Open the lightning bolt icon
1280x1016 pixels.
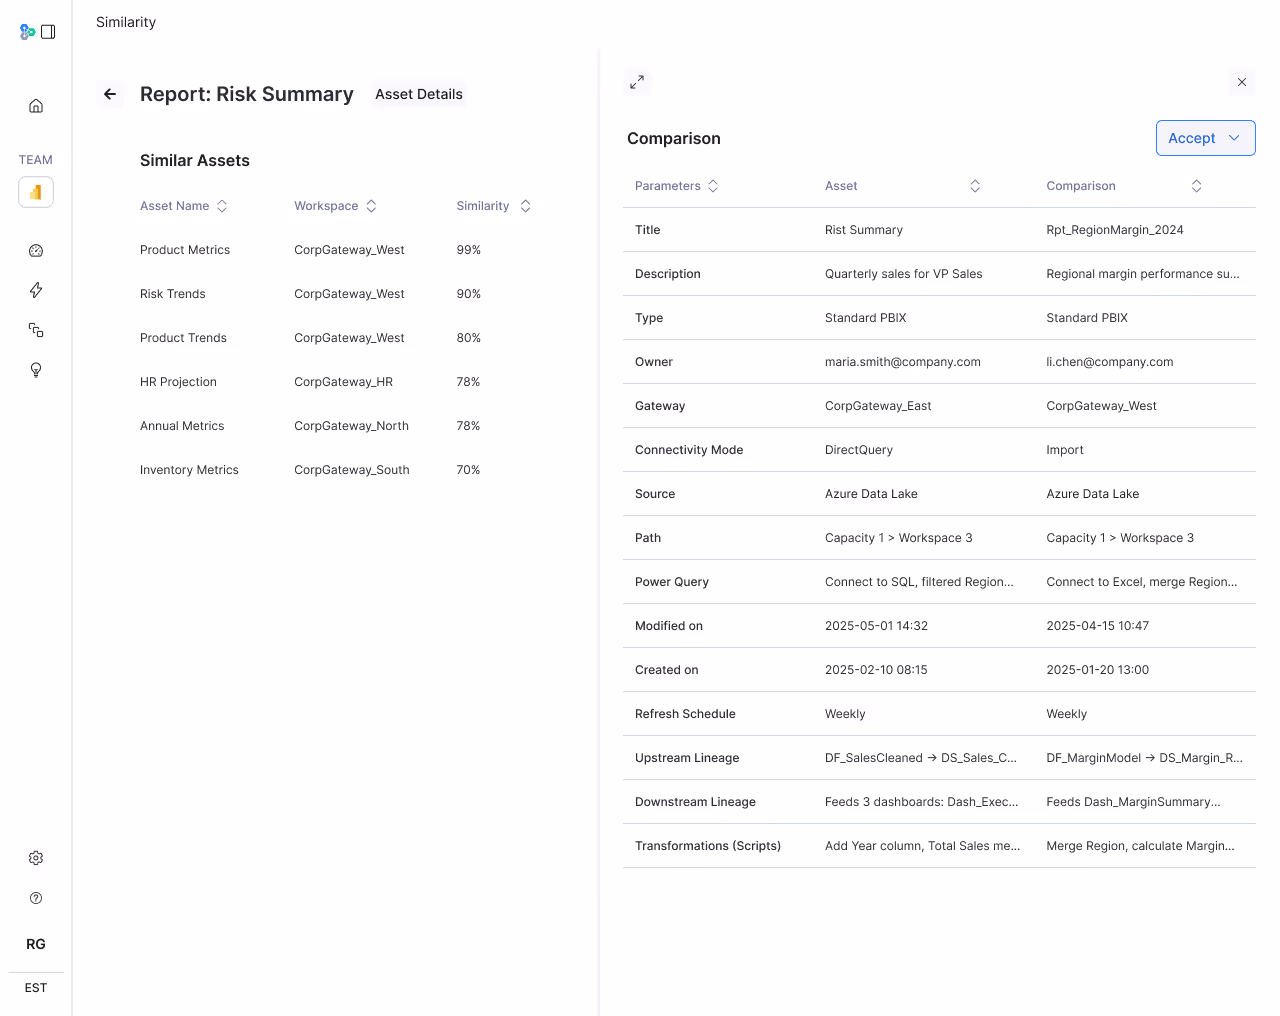click(x=36, y=290)
